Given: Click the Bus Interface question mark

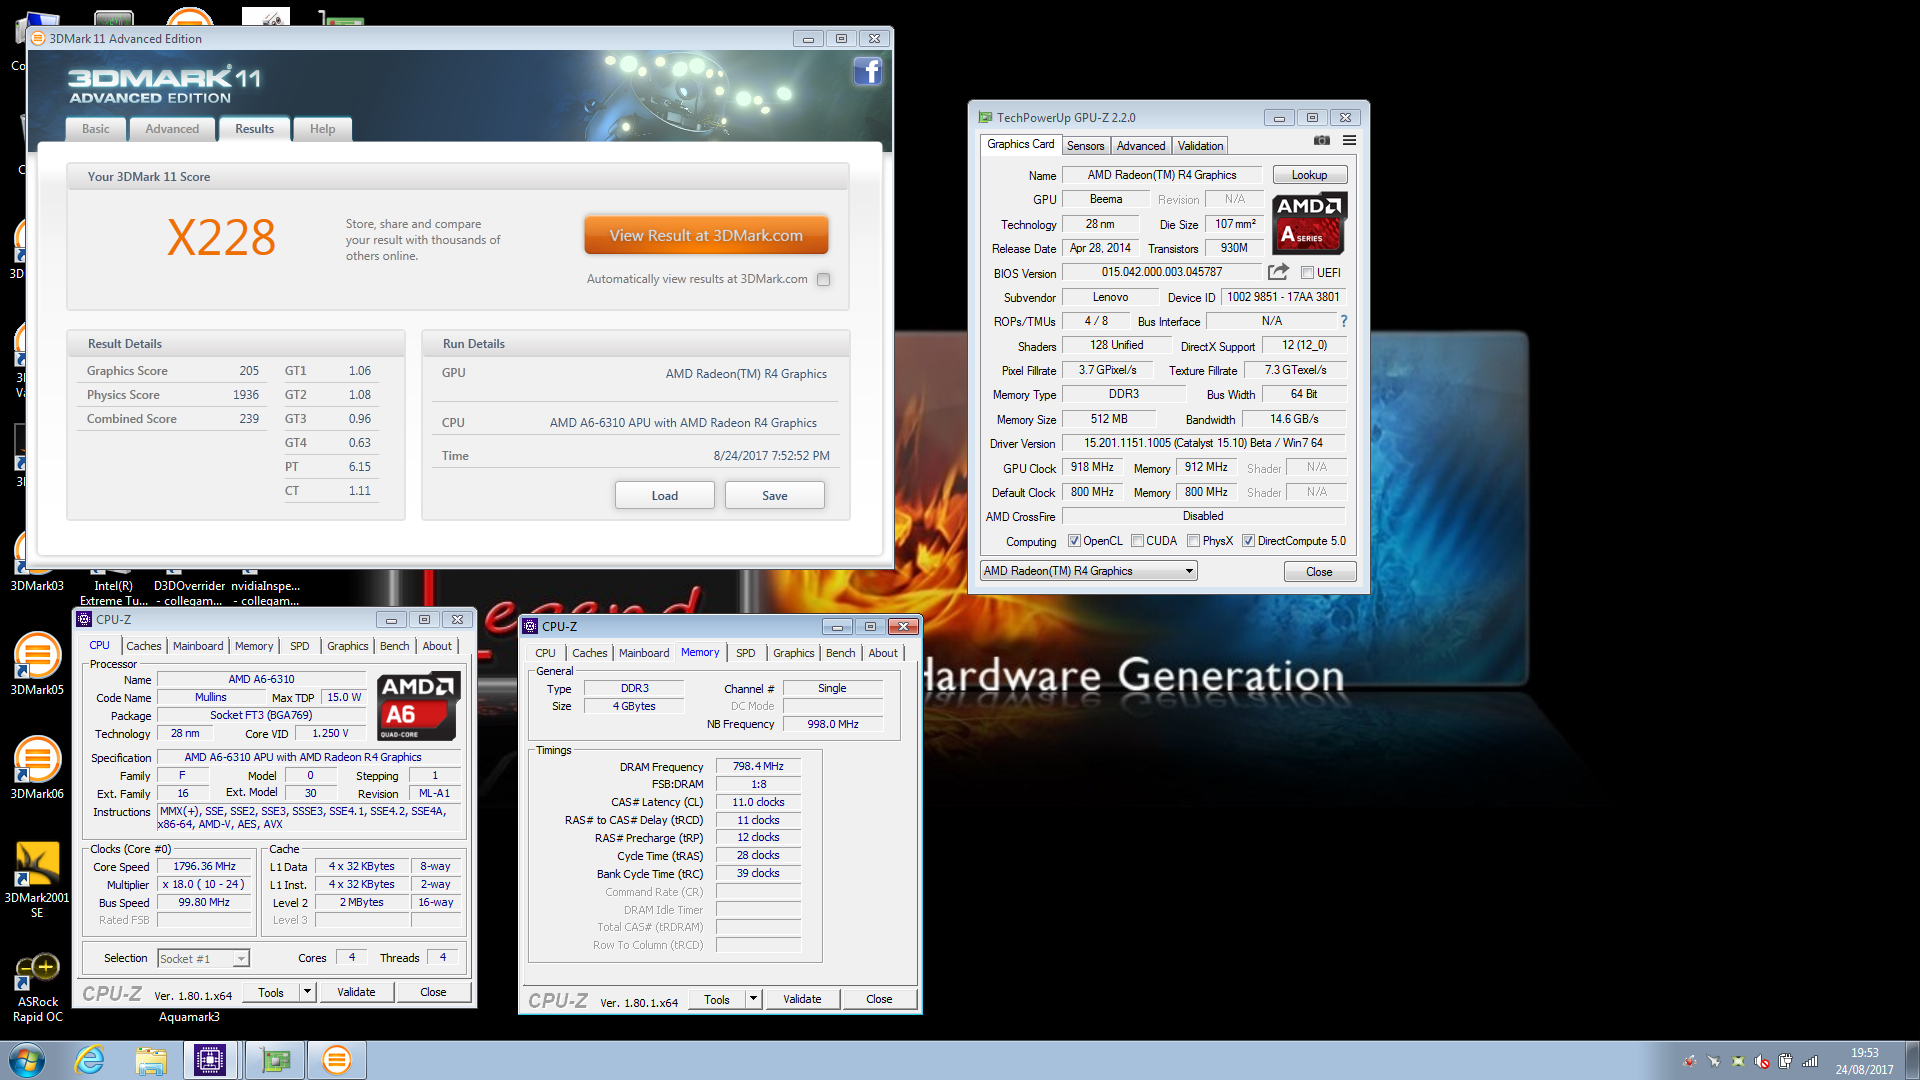Looking at the screenshot, I should click(1343, 321).
